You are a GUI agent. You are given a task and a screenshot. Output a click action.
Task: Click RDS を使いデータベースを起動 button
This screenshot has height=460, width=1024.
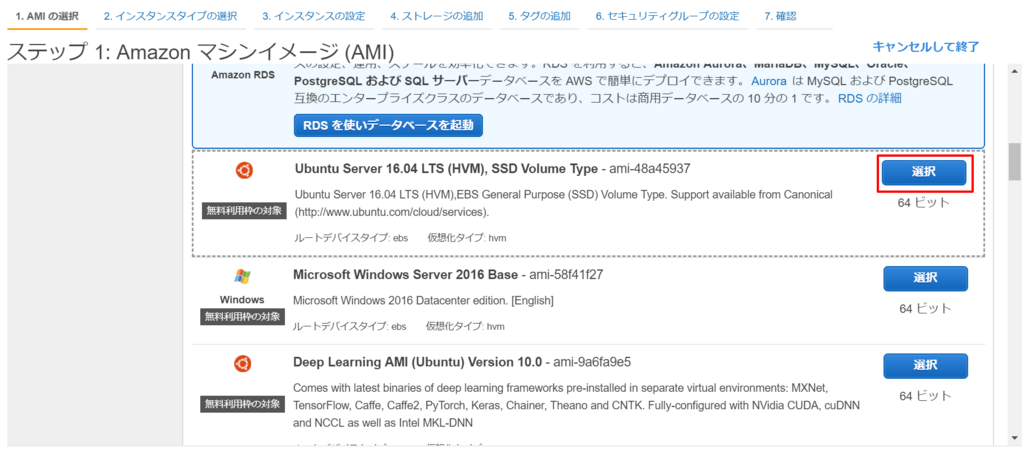coord(388,125)
